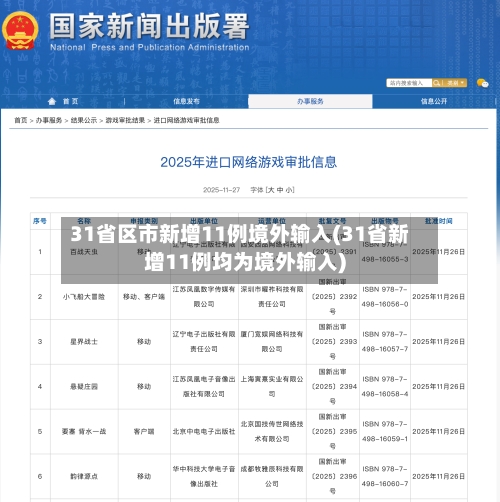Set font size to 大

[x=271, y=190]
